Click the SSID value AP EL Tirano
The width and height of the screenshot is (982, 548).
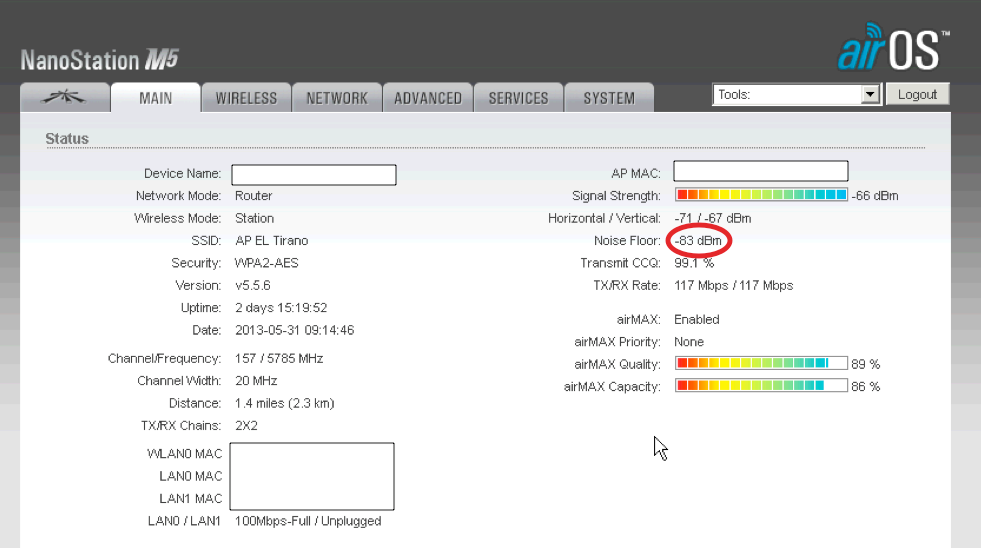(271, 241)
